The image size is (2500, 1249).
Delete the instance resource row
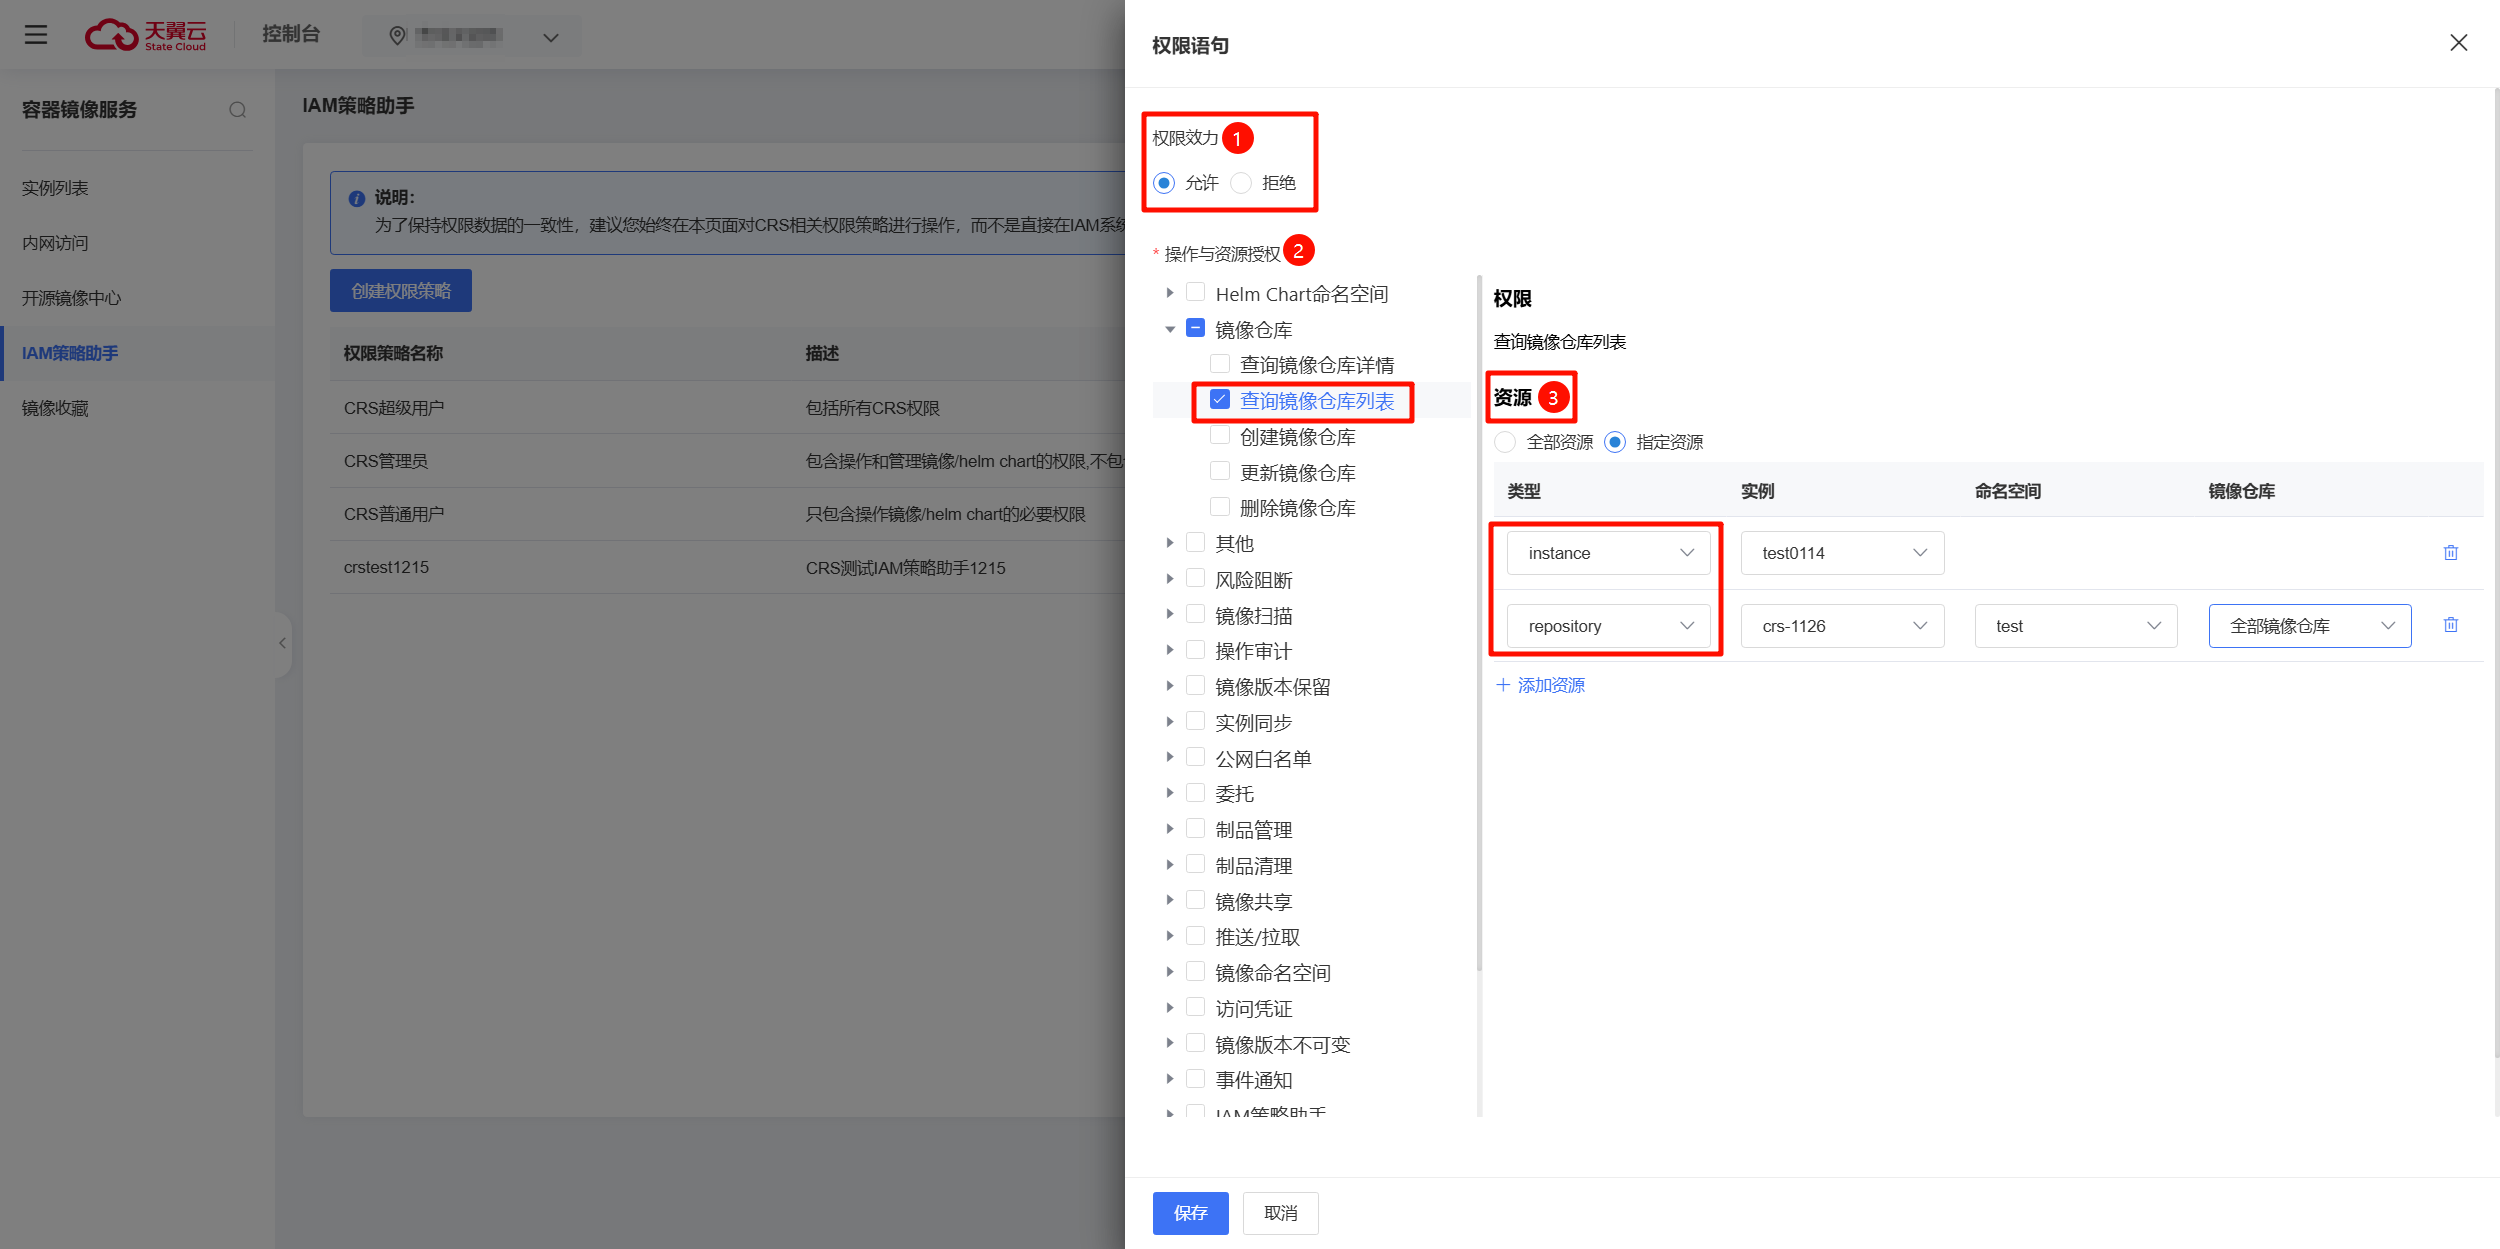pyautogui.click(x=2450, y=552)
